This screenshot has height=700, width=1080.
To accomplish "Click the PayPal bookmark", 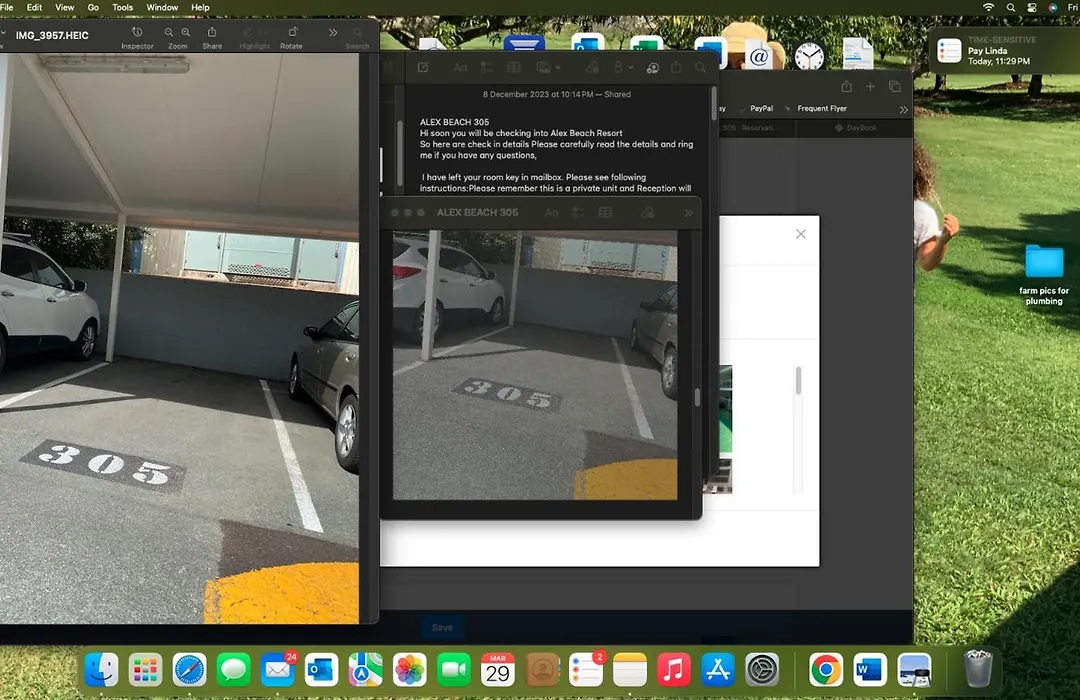I will click(x=762, y=108).
